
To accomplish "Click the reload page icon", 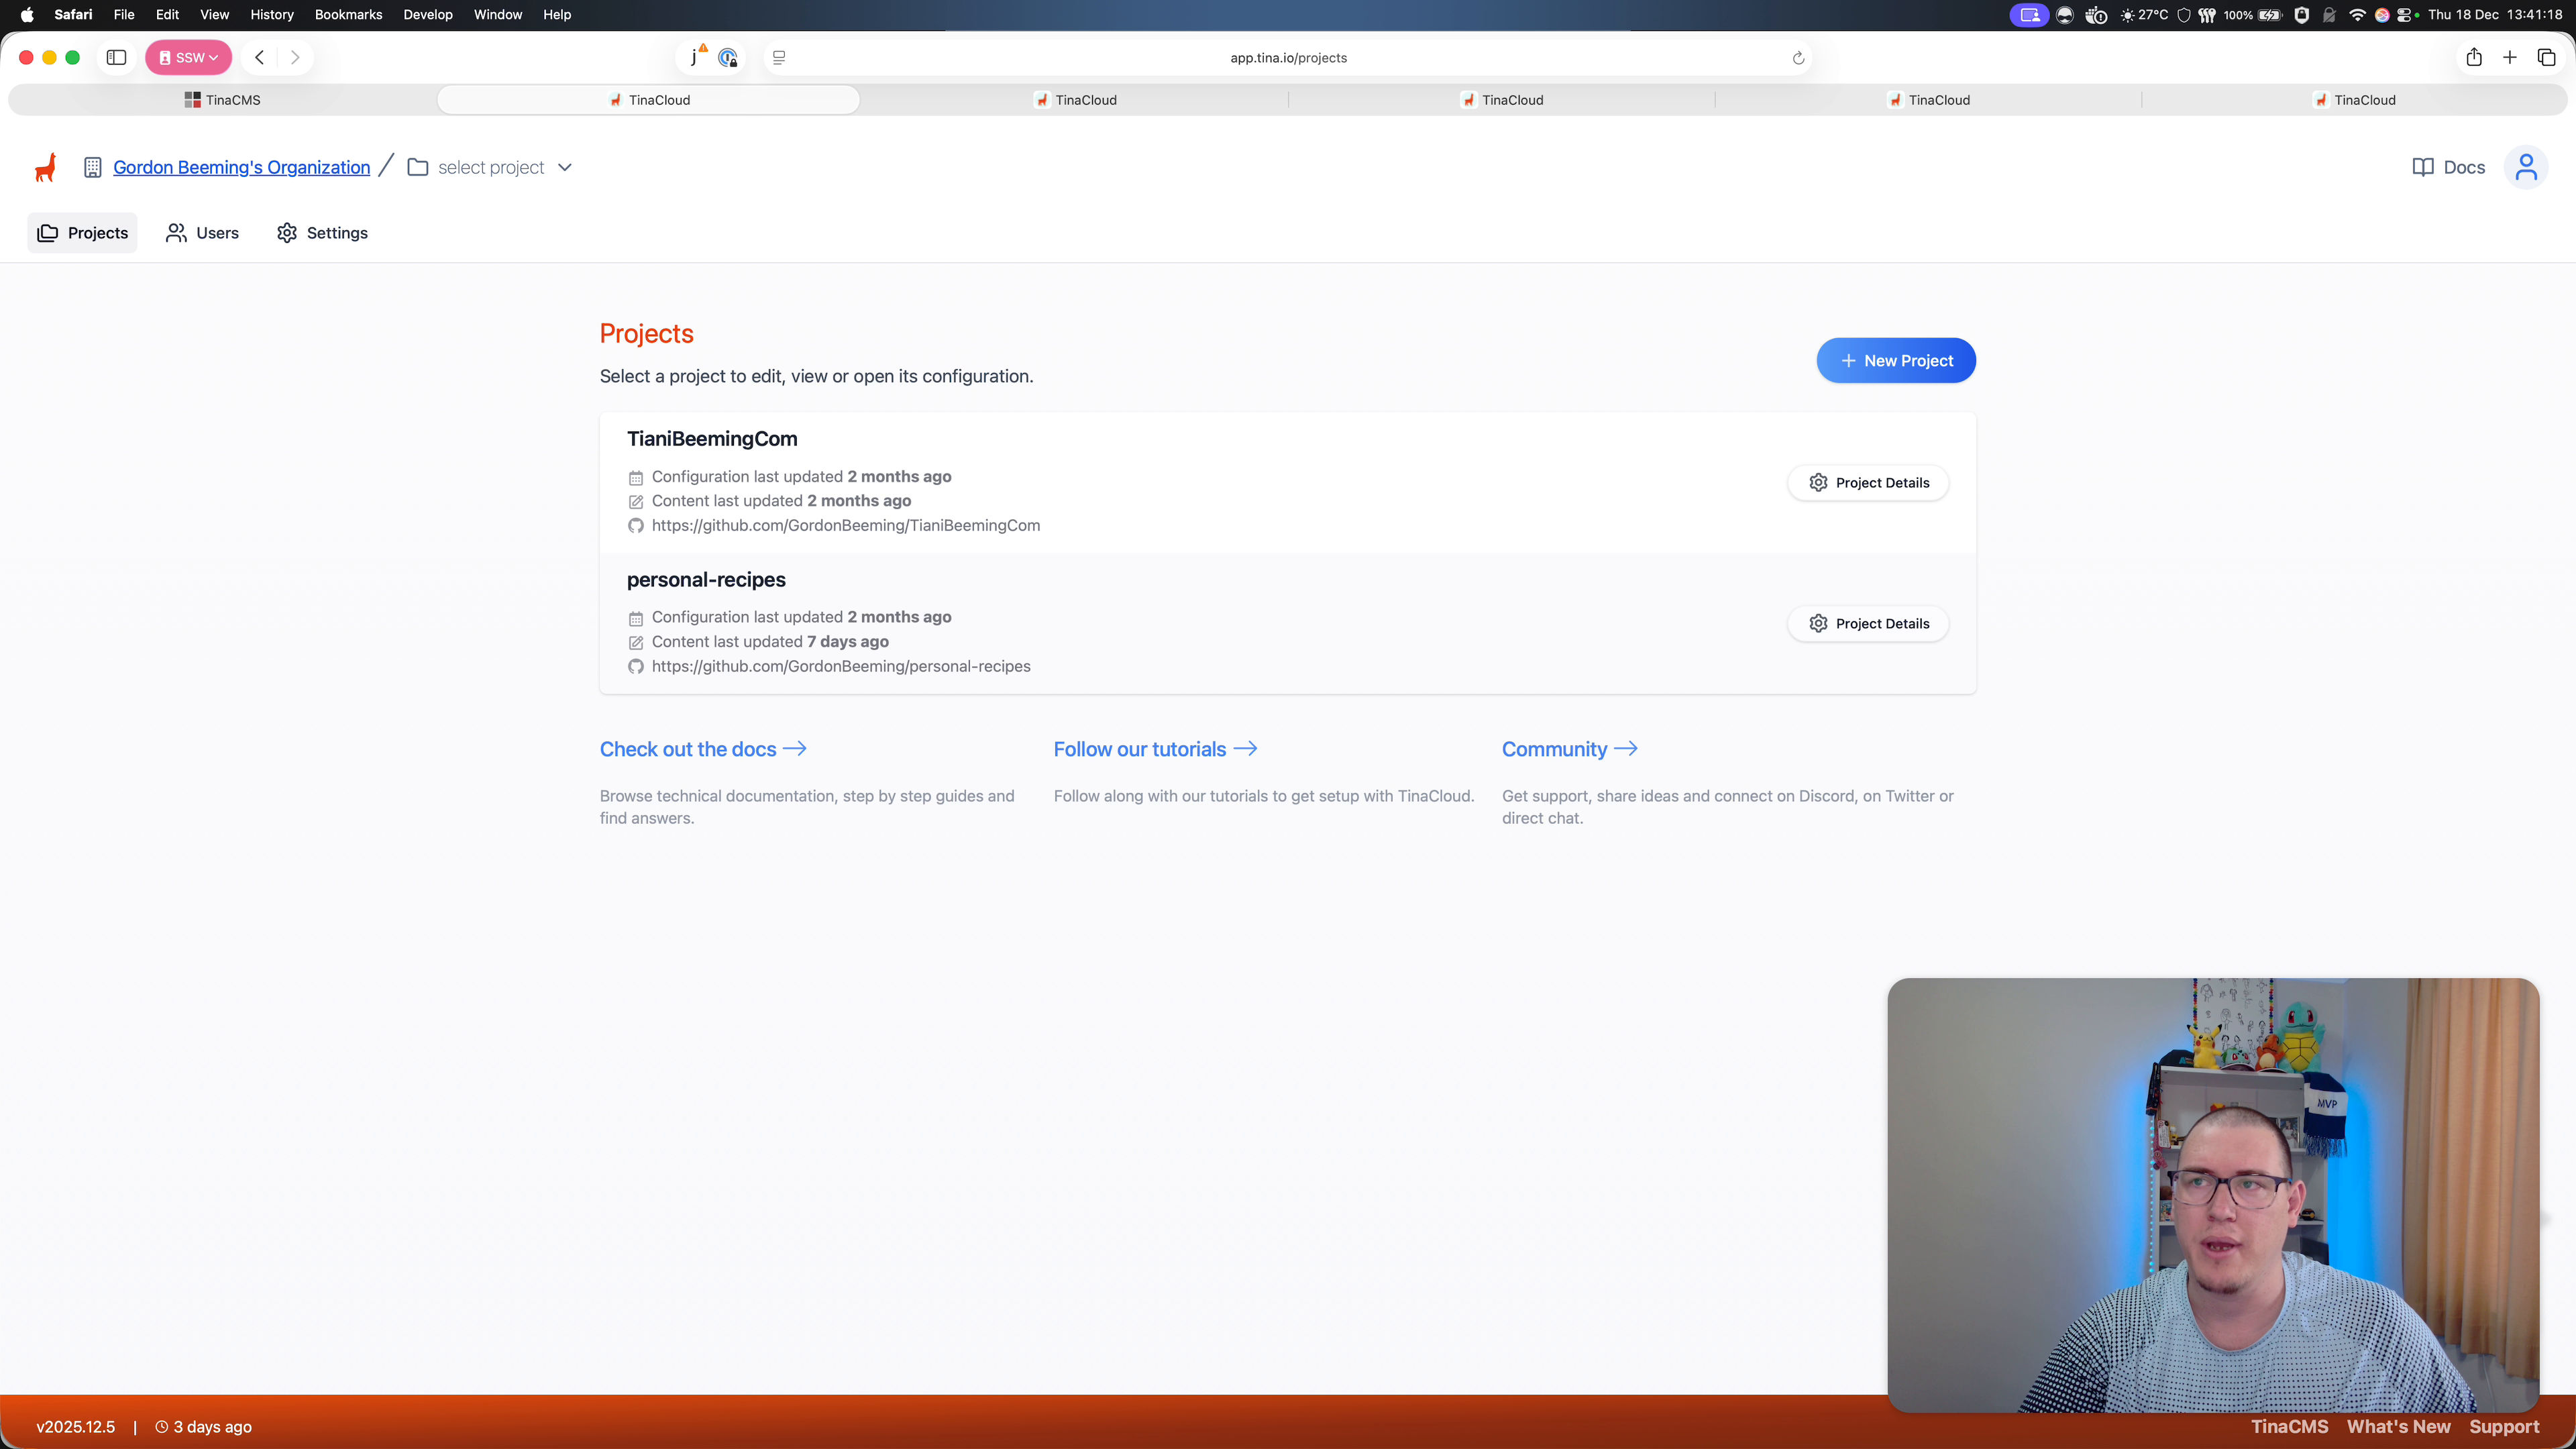I will pyautogui.click(x=1798, y=58).
